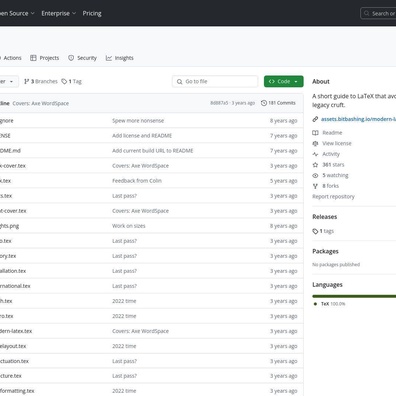This screenshot has height=396, width=396.
Task: Click the Code angle-brackets icon
Action: pos(272,81)
